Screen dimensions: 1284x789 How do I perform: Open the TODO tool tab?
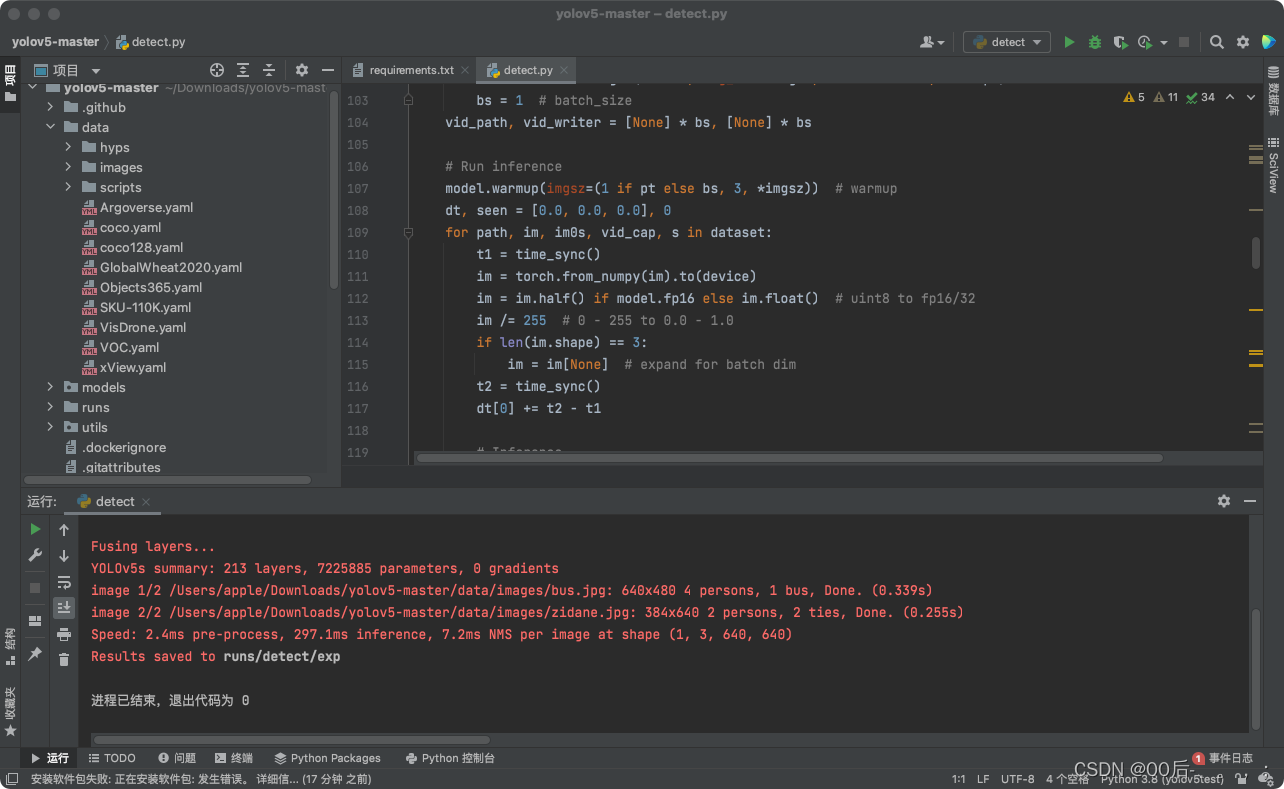tap(111, 758)
